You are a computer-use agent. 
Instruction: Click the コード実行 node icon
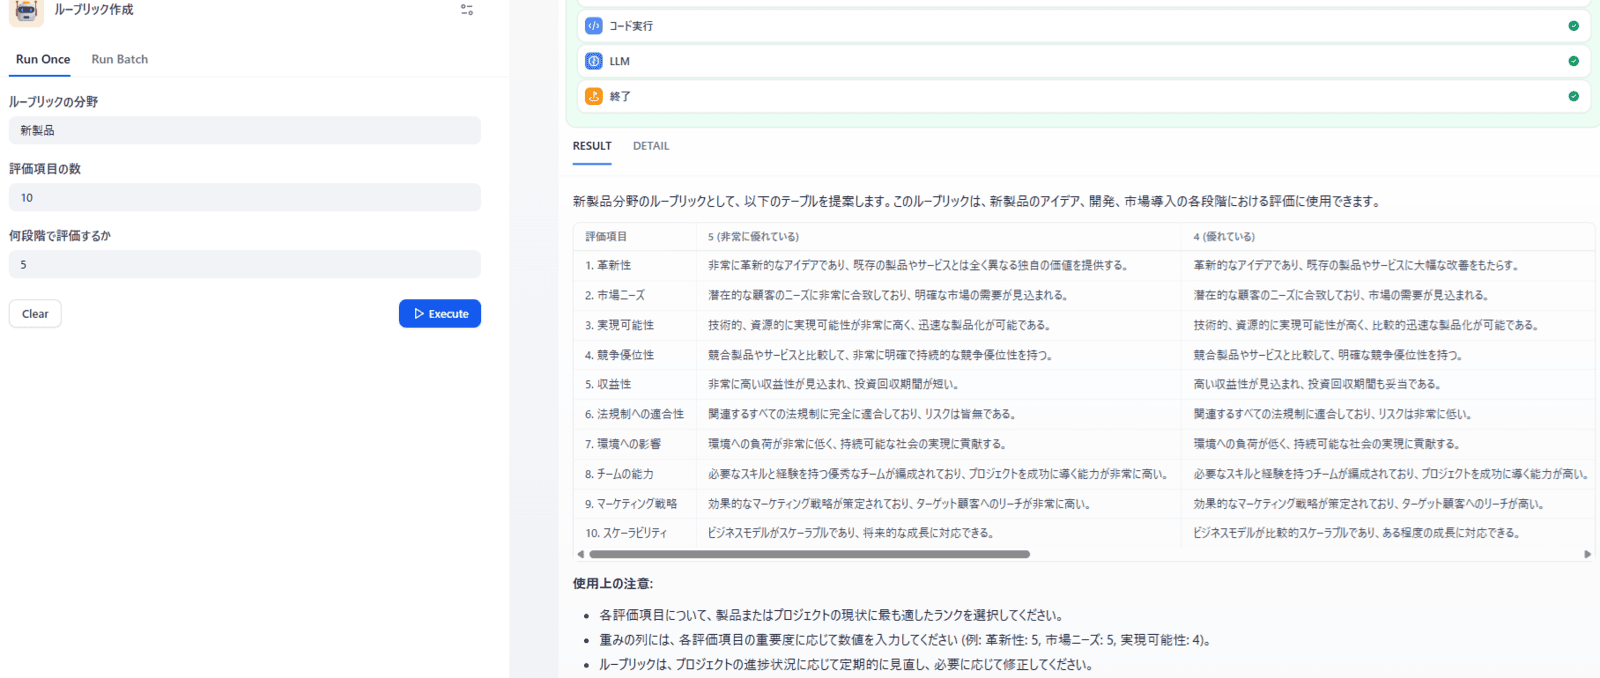(594, 26)
